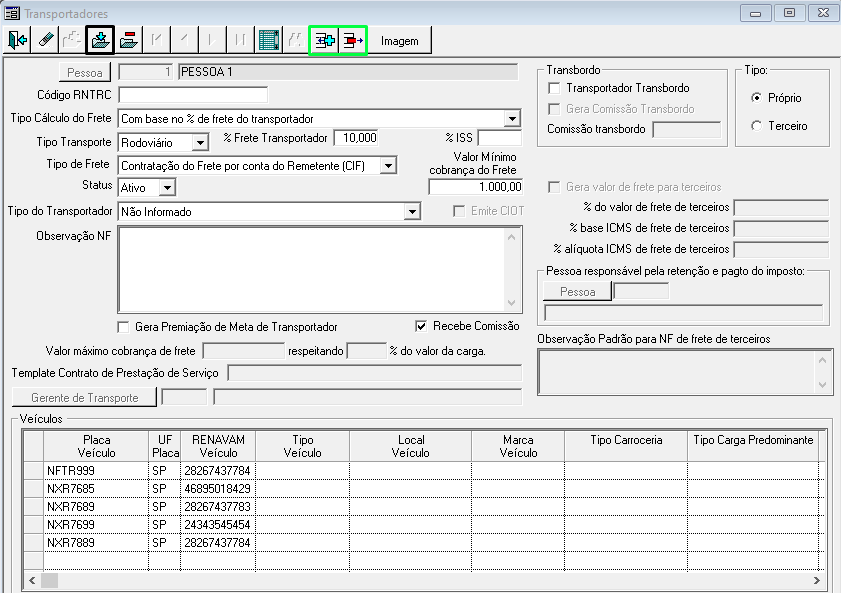The width and height of the screenshot is (841, 593).
Task: Click the Tipo Carga Predominante column header
Action: 753,446
